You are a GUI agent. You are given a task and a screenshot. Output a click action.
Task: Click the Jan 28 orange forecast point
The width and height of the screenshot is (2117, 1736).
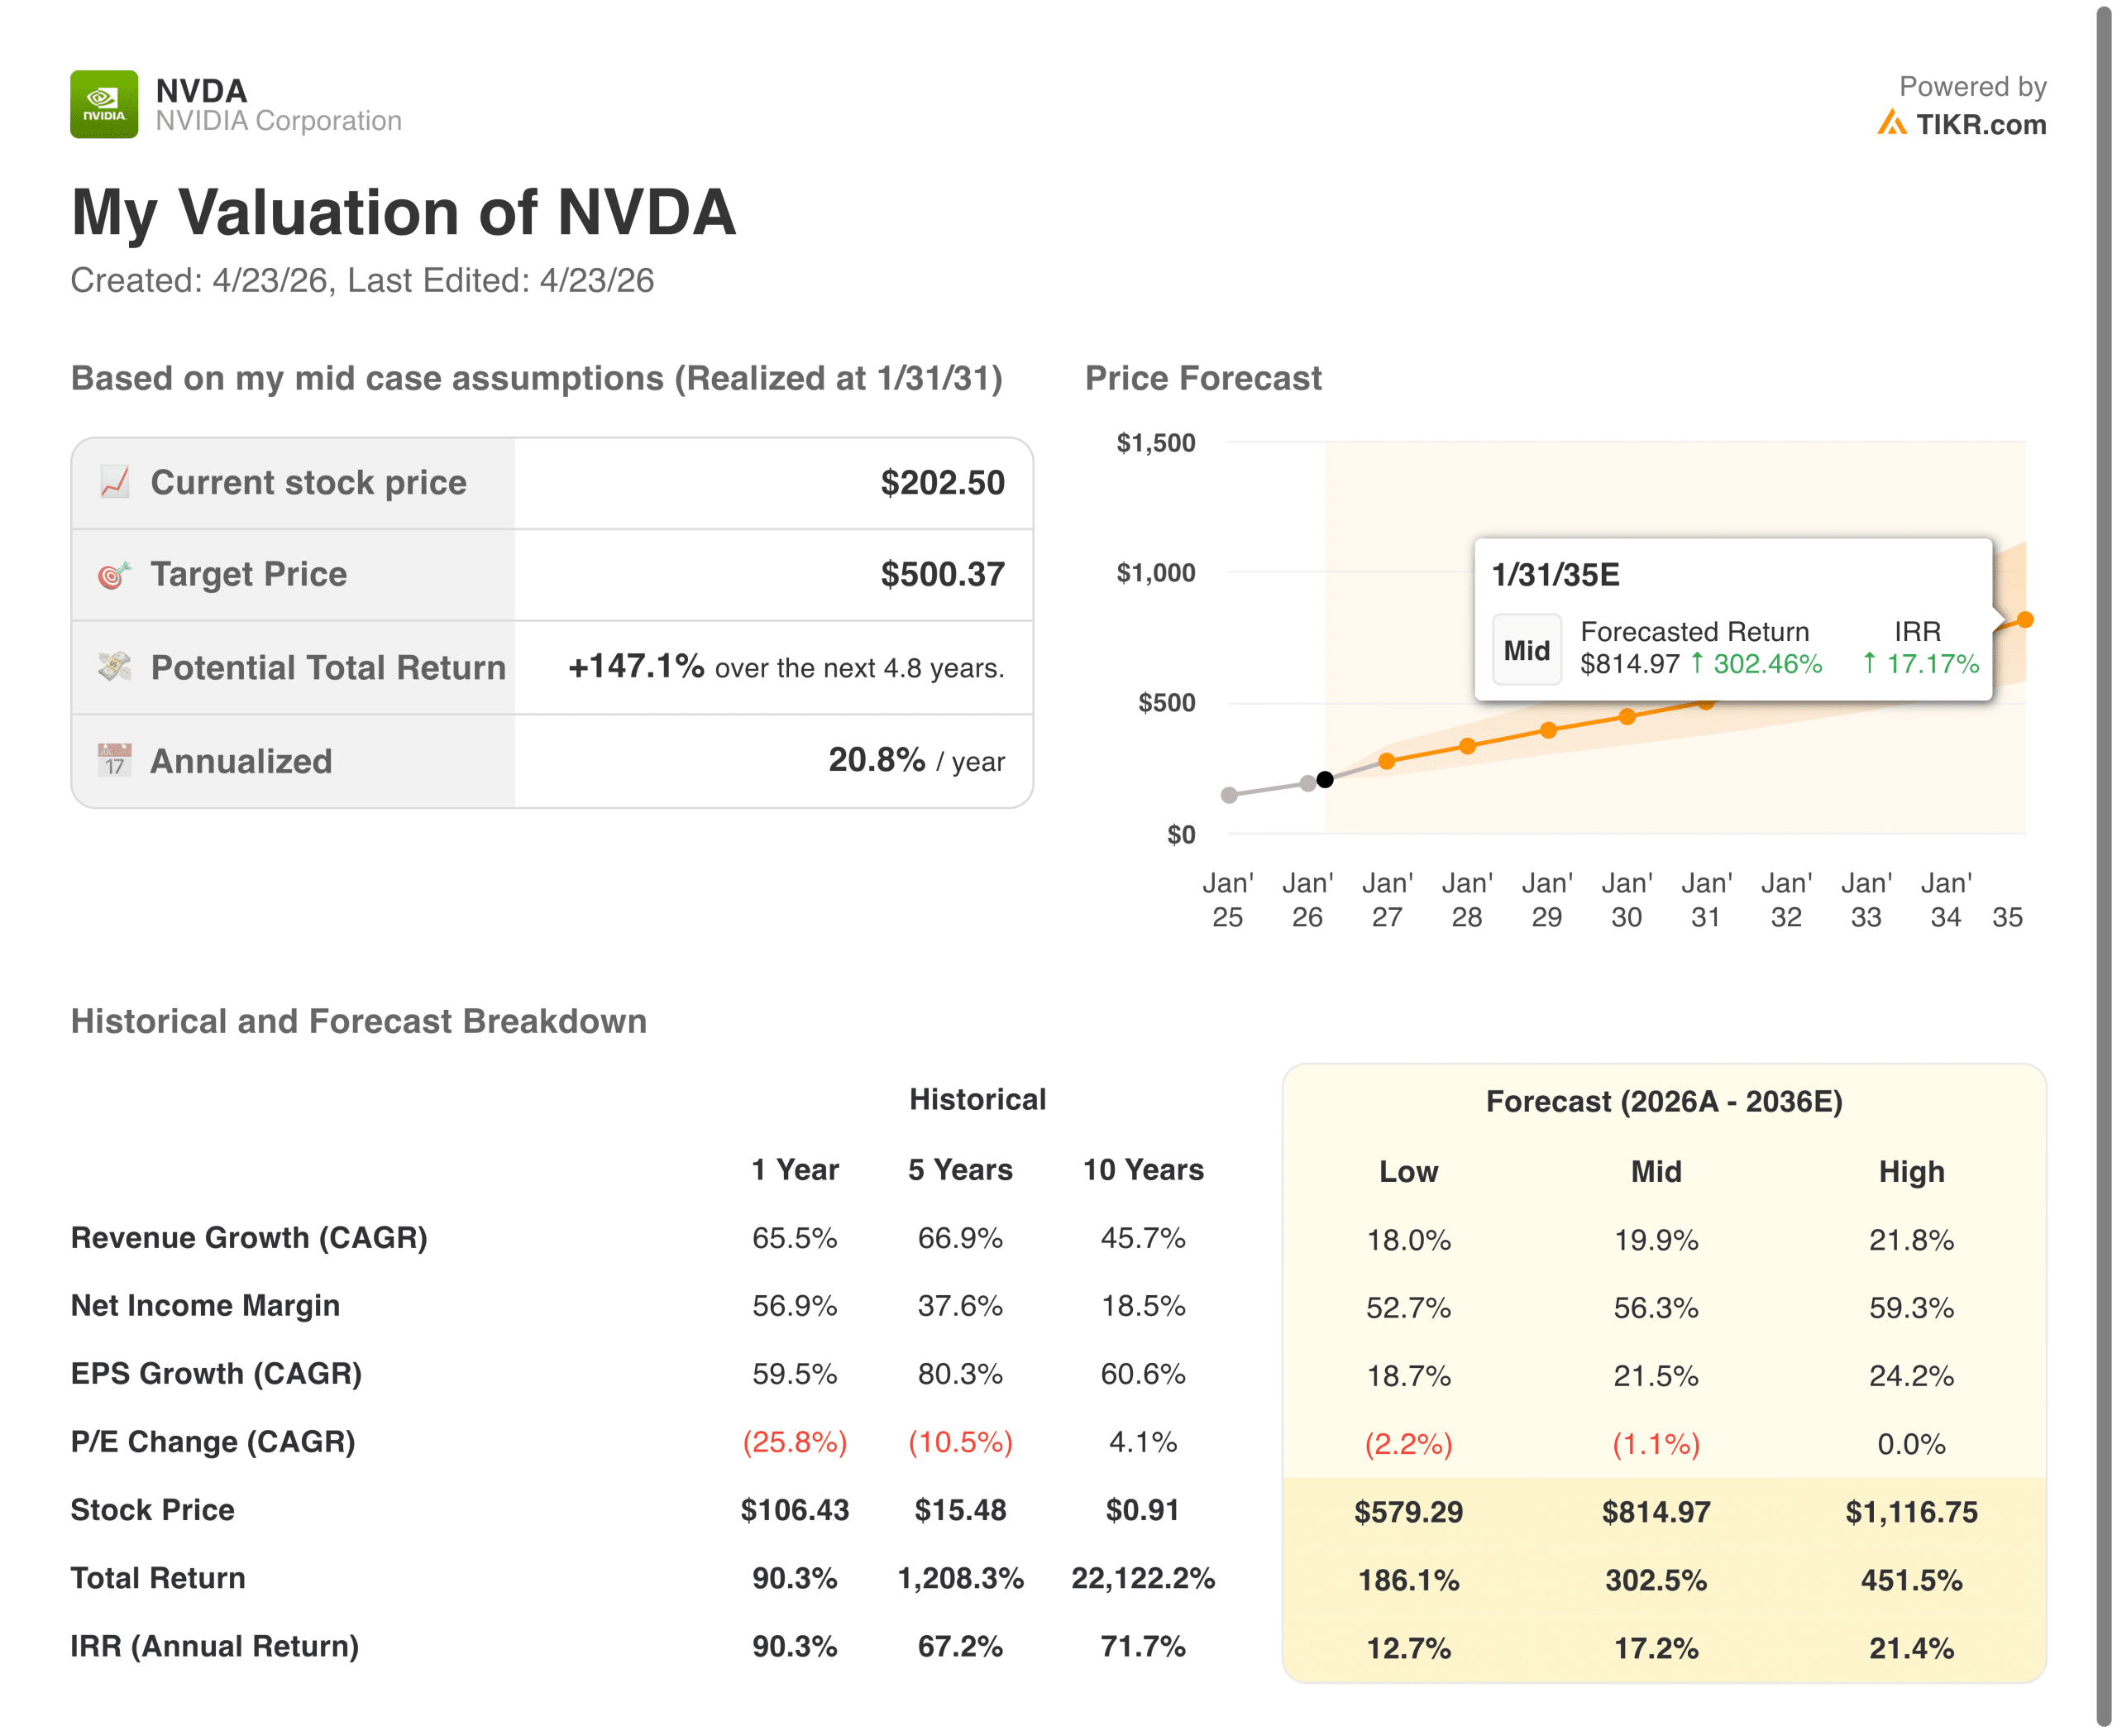click(x=1468, y=746)
